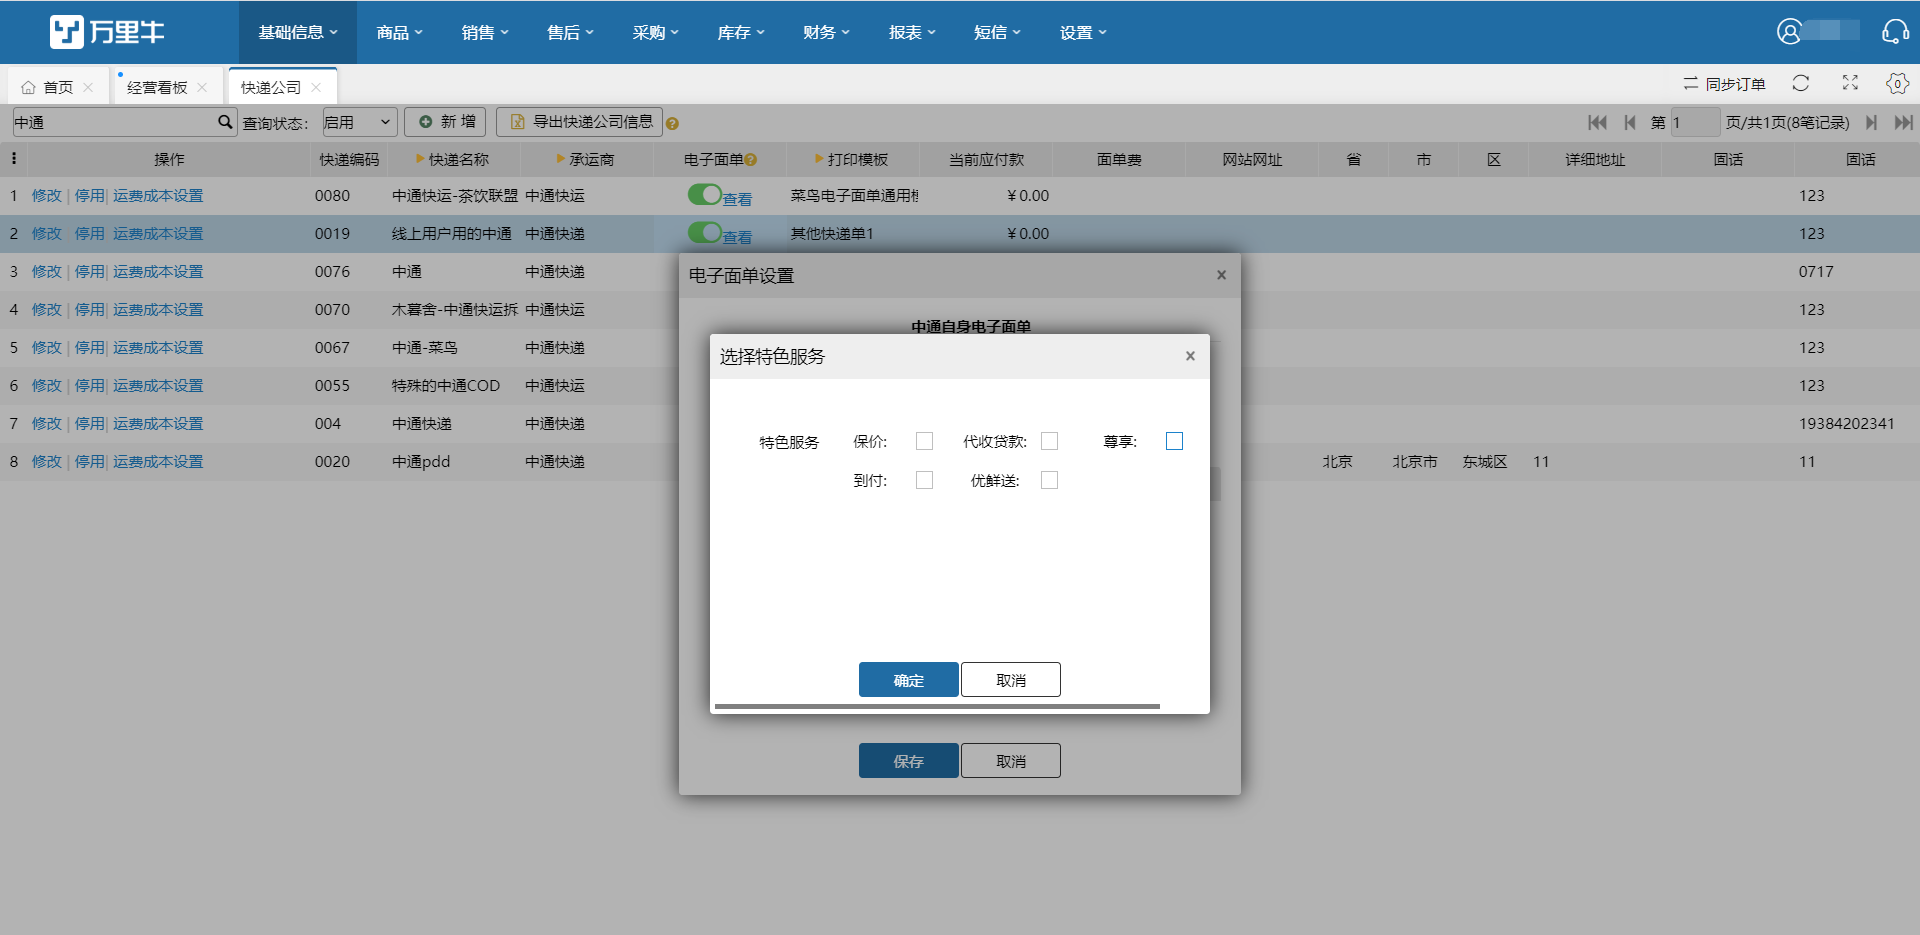Click the search magnifier icon
The image size is (1920, 935).
[225, 122]
